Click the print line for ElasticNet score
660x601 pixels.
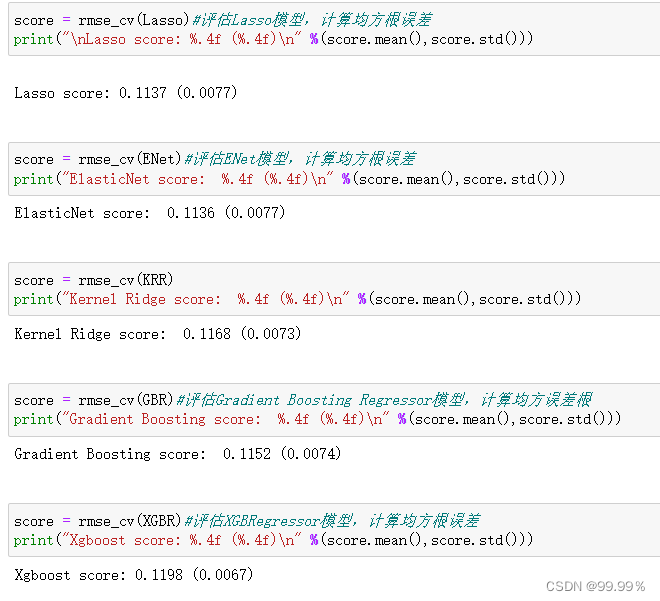coord(289,179)
